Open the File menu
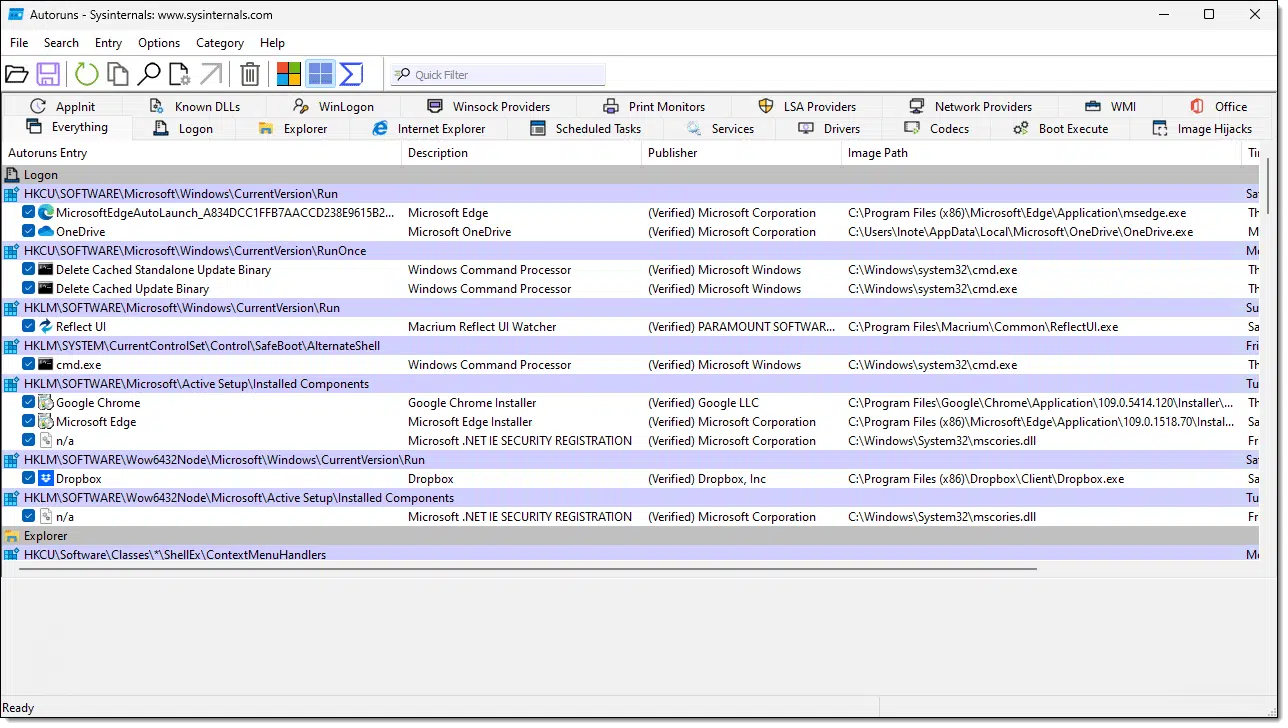 click(19, 43)
